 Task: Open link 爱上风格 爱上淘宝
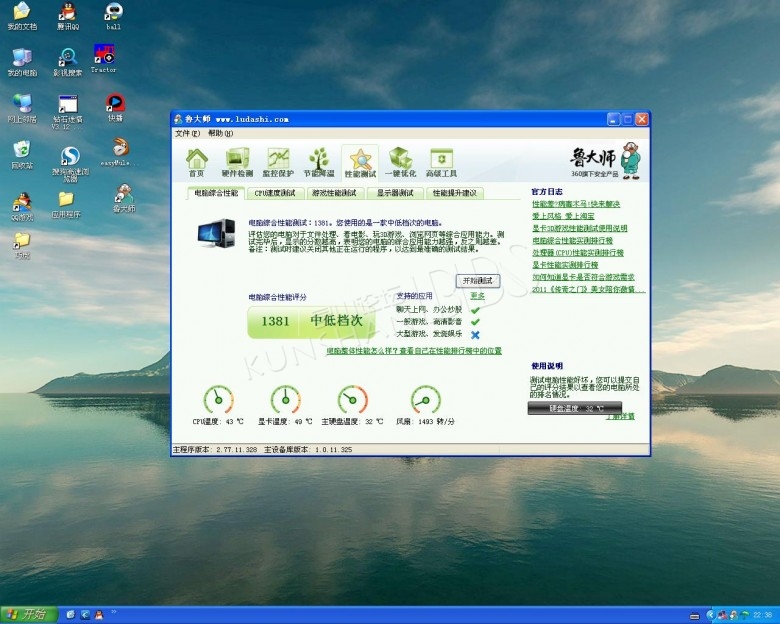563,216
